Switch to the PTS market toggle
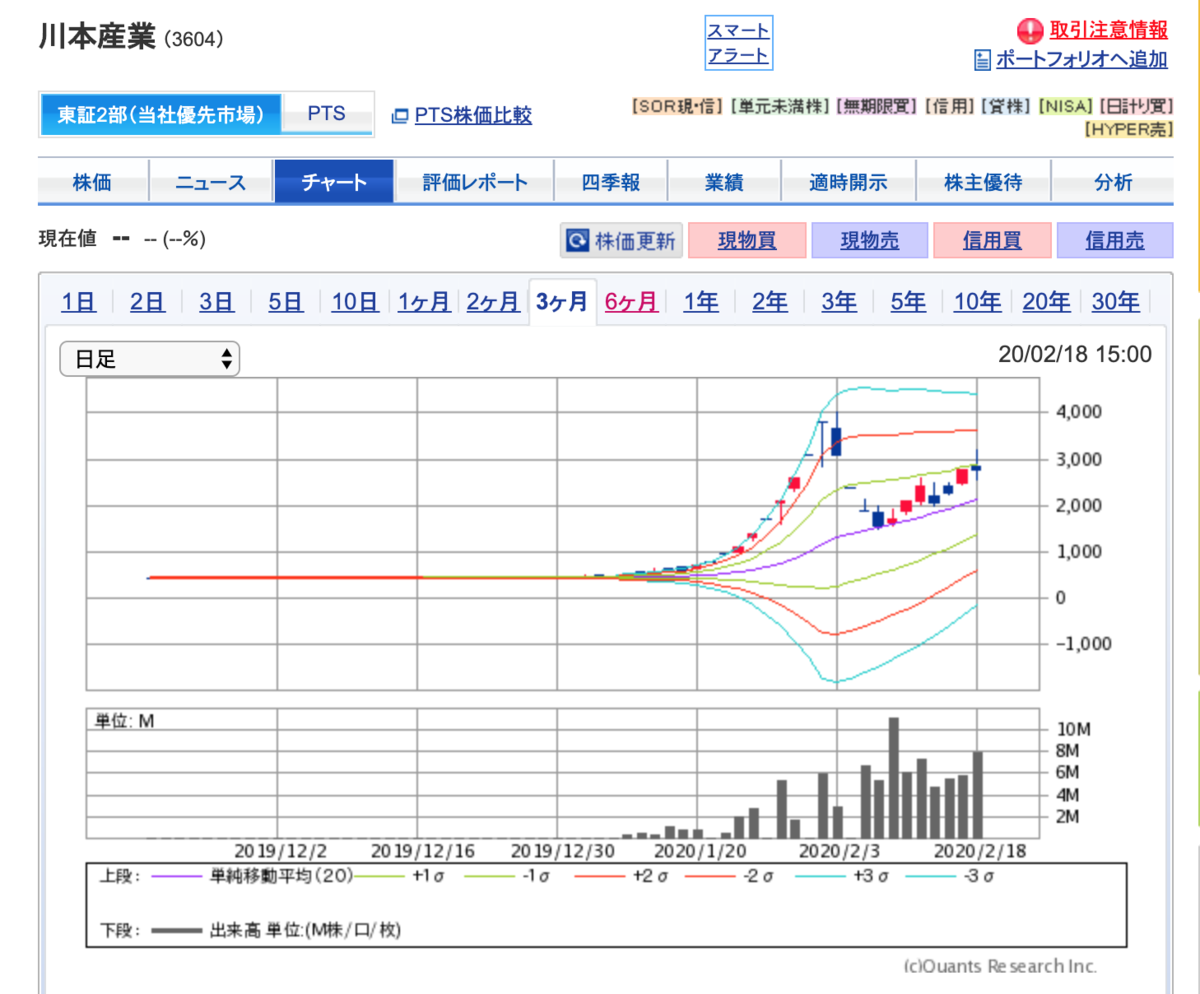The width and height of the screenshot is (1200, 994). tap(327, 114)
